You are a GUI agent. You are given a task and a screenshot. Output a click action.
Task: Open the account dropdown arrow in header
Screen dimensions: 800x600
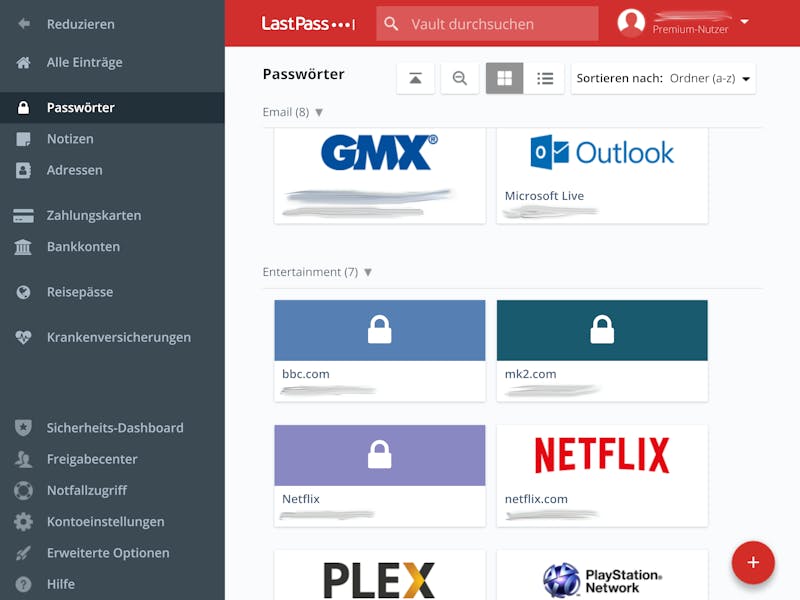coord(744,21)
